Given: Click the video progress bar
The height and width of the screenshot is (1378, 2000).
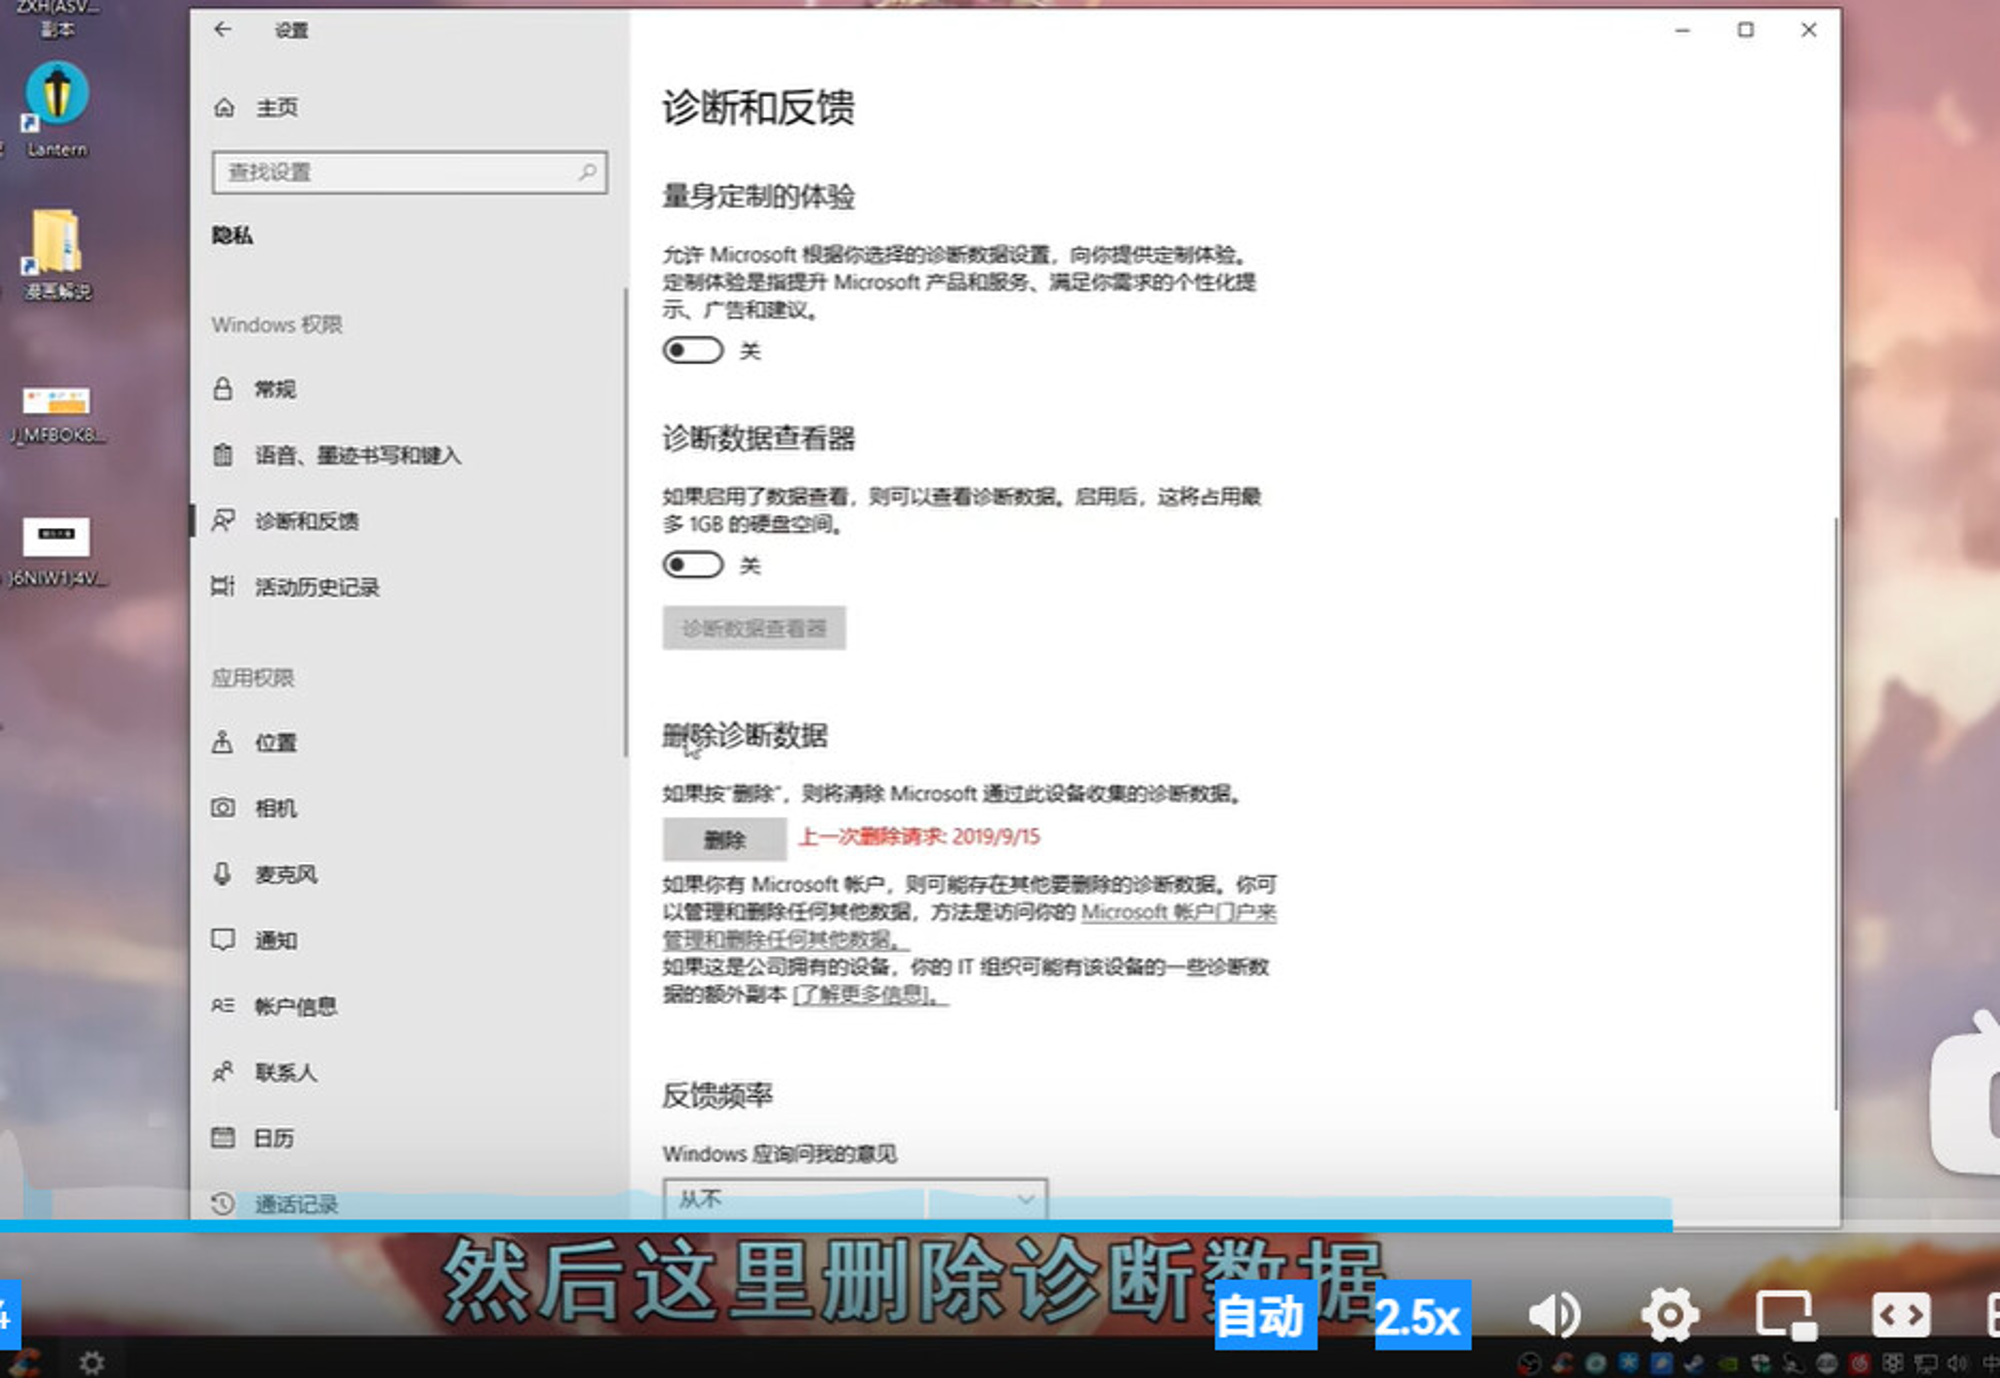Looking at the screenshot, I should click(x=1000, y=1225).
